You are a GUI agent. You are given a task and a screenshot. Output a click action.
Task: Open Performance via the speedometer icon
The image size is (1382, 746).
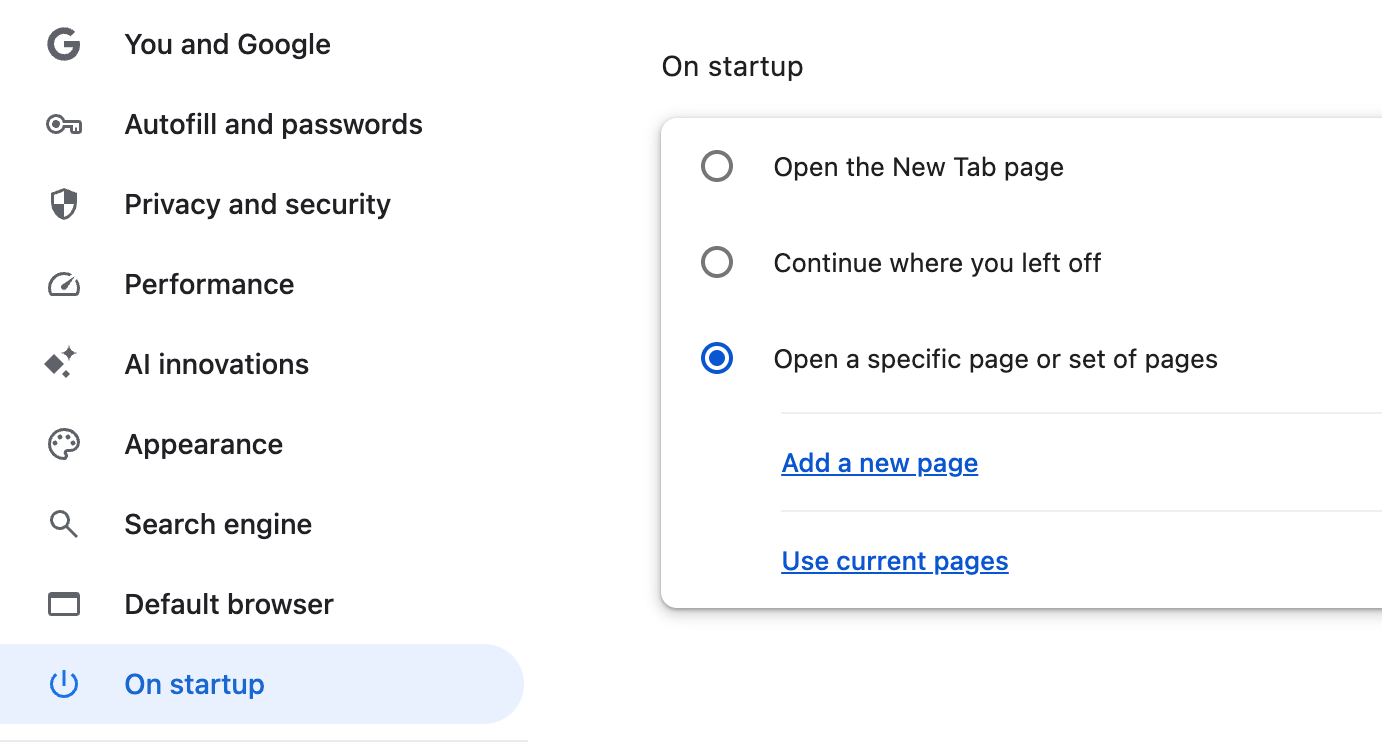point(62,284)
